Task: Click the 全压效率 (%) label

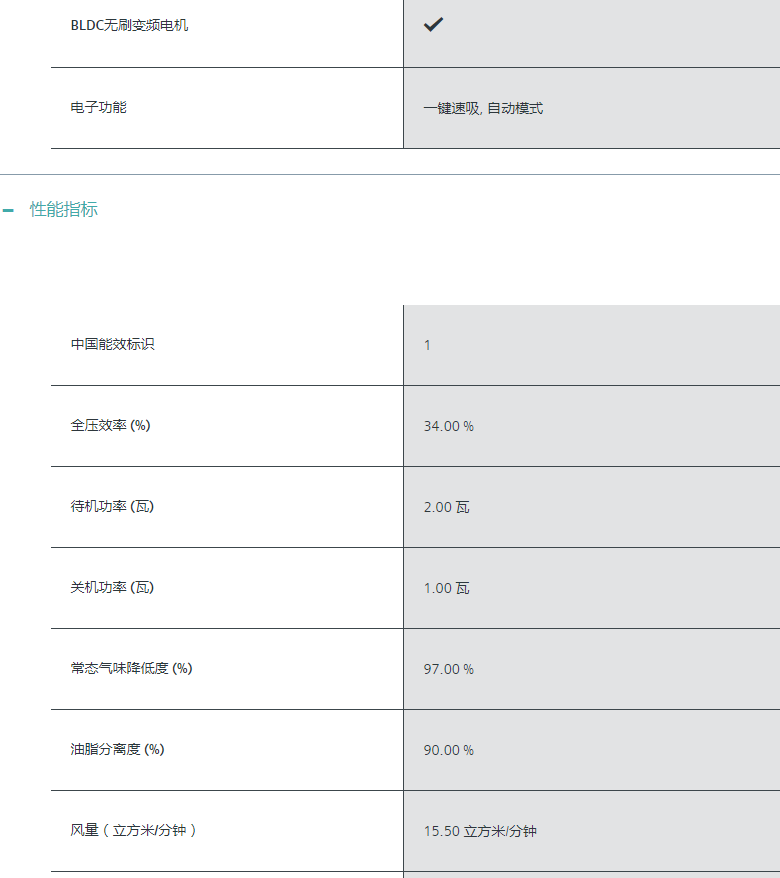Action: click(110, 426)
